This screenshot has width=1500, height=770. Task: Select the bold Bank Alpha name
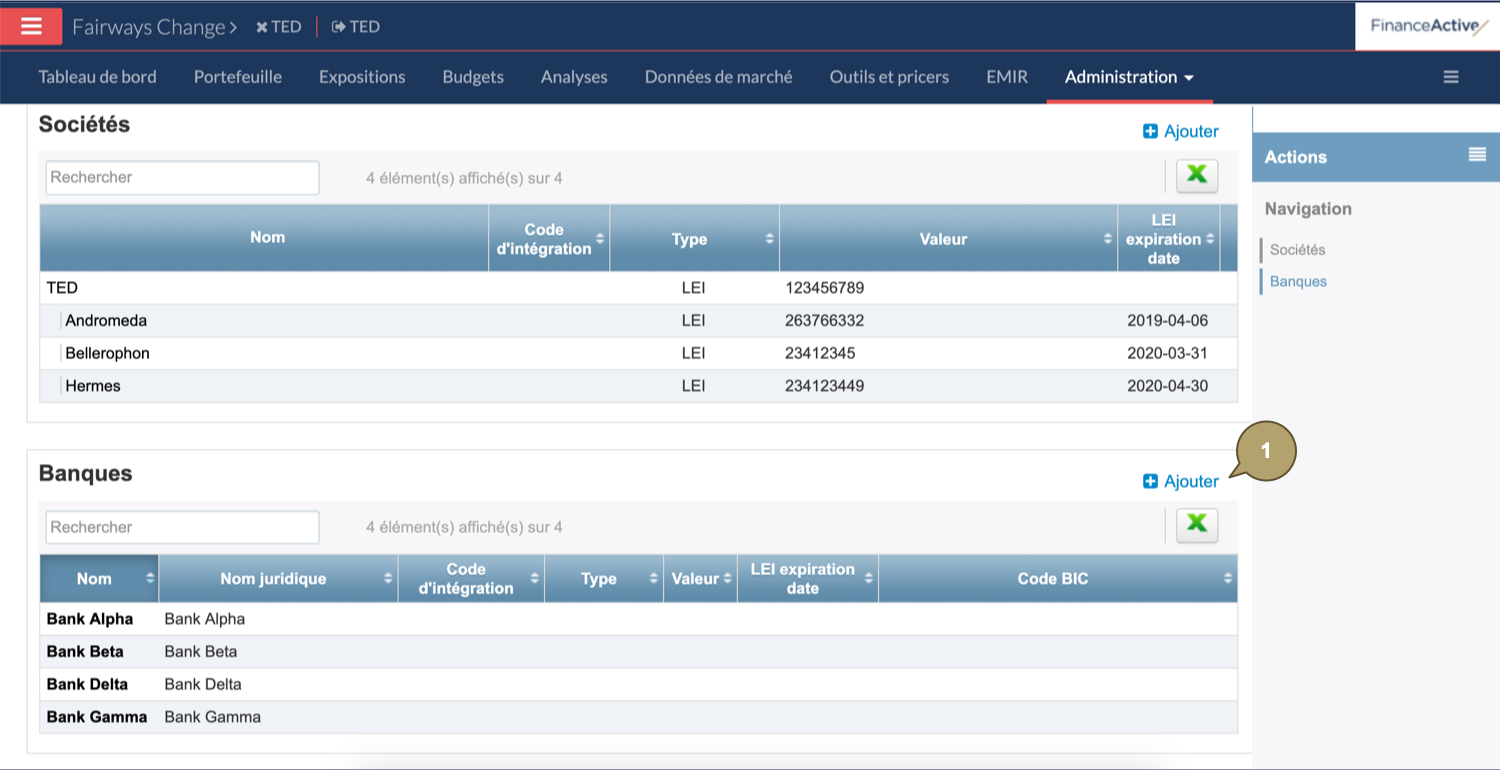90,619
